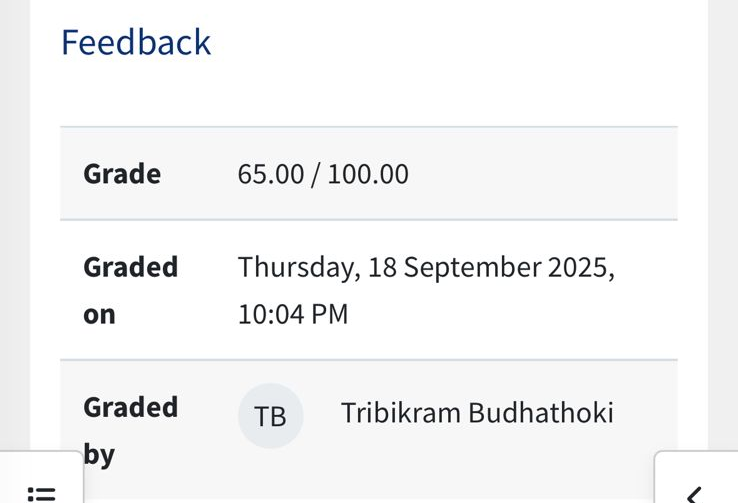Click the 10:04 PM graded time
The image size is (738, 503).
point(293,314)
